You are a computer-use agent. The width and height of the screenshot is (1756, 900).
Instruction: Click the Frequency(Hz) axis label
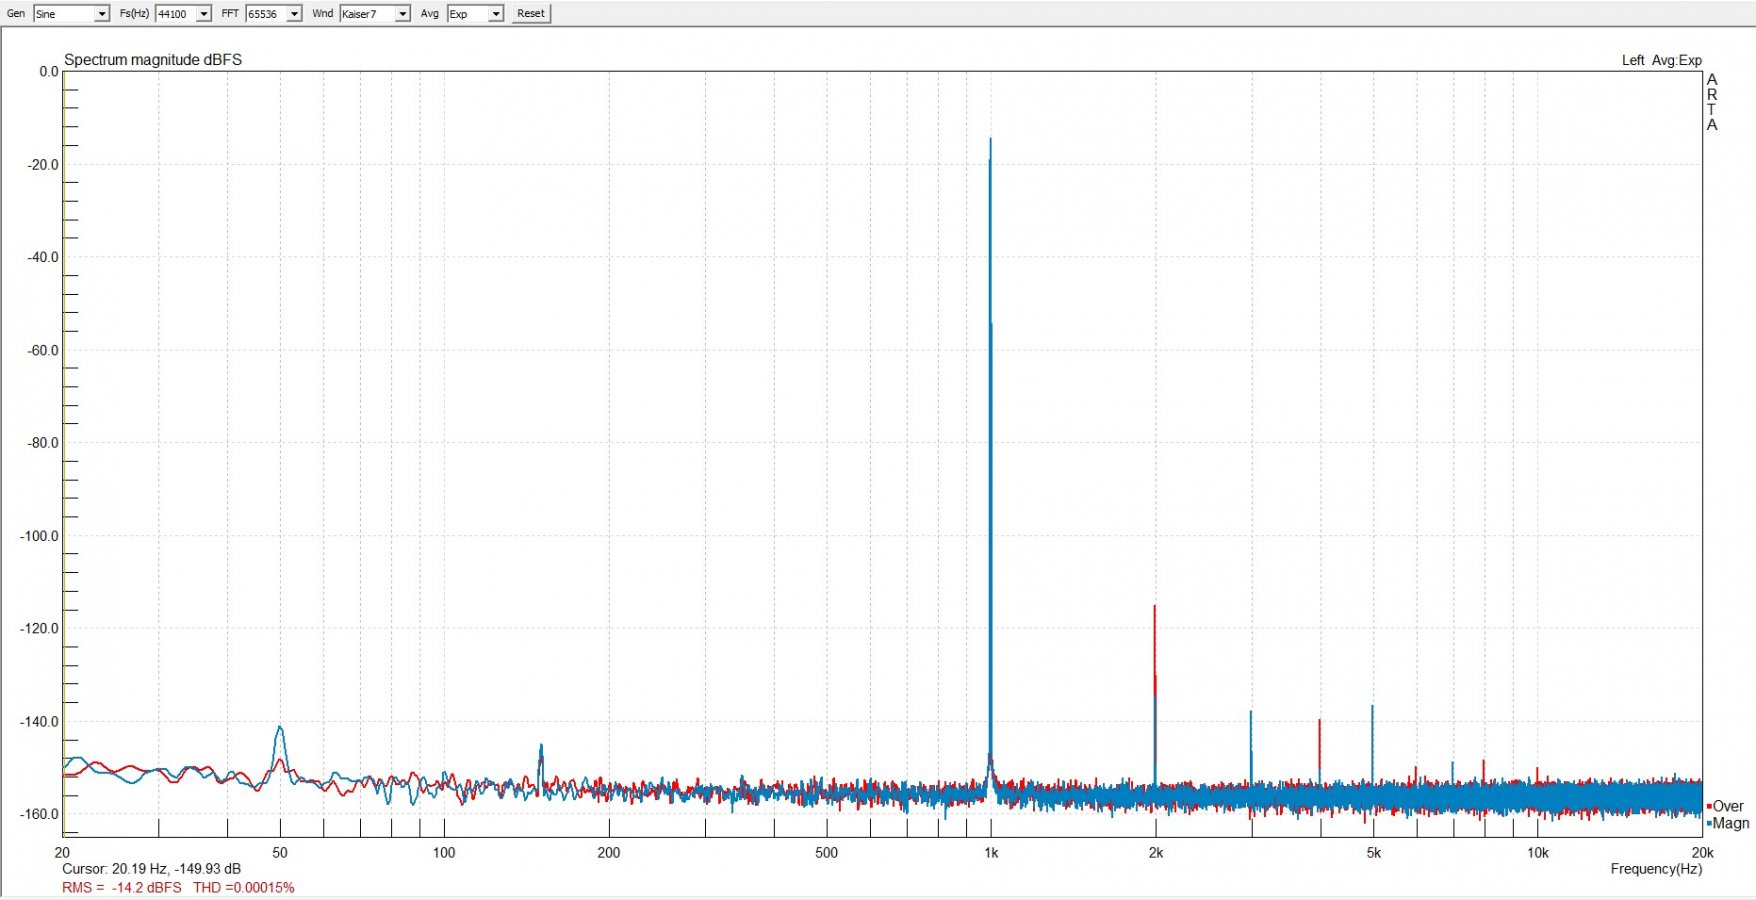click(1655, 869)
